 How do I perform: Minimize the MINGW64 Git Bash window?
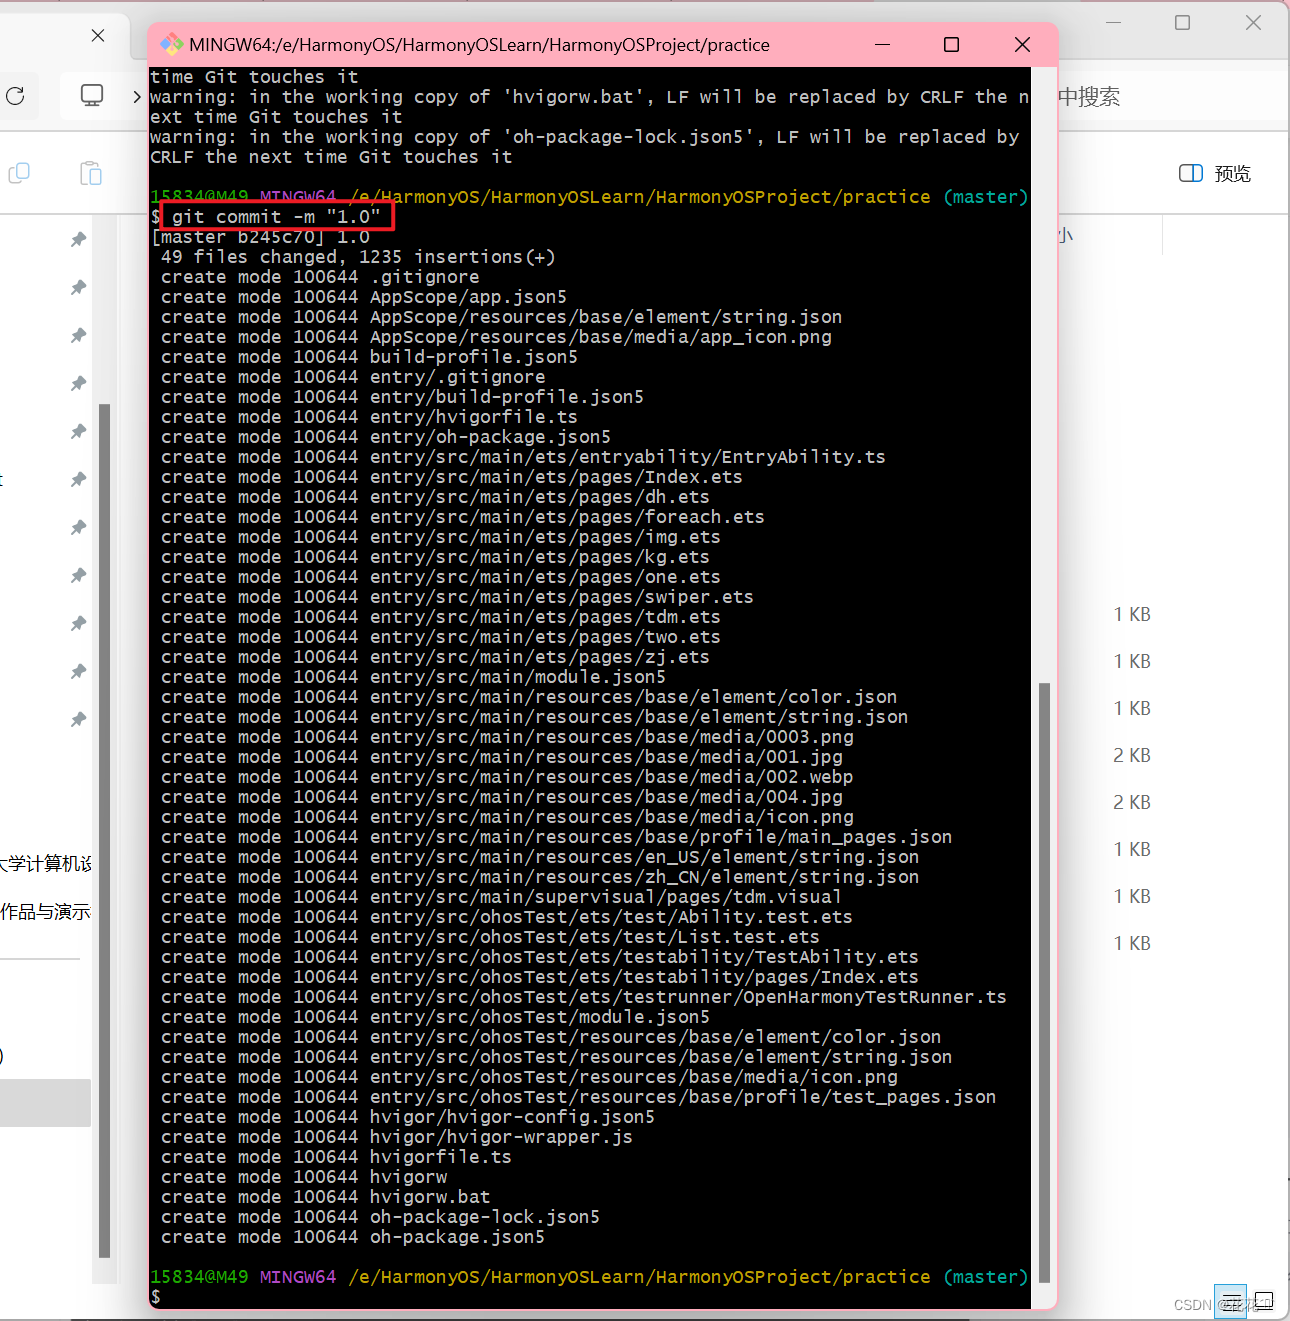click(882, 44)
